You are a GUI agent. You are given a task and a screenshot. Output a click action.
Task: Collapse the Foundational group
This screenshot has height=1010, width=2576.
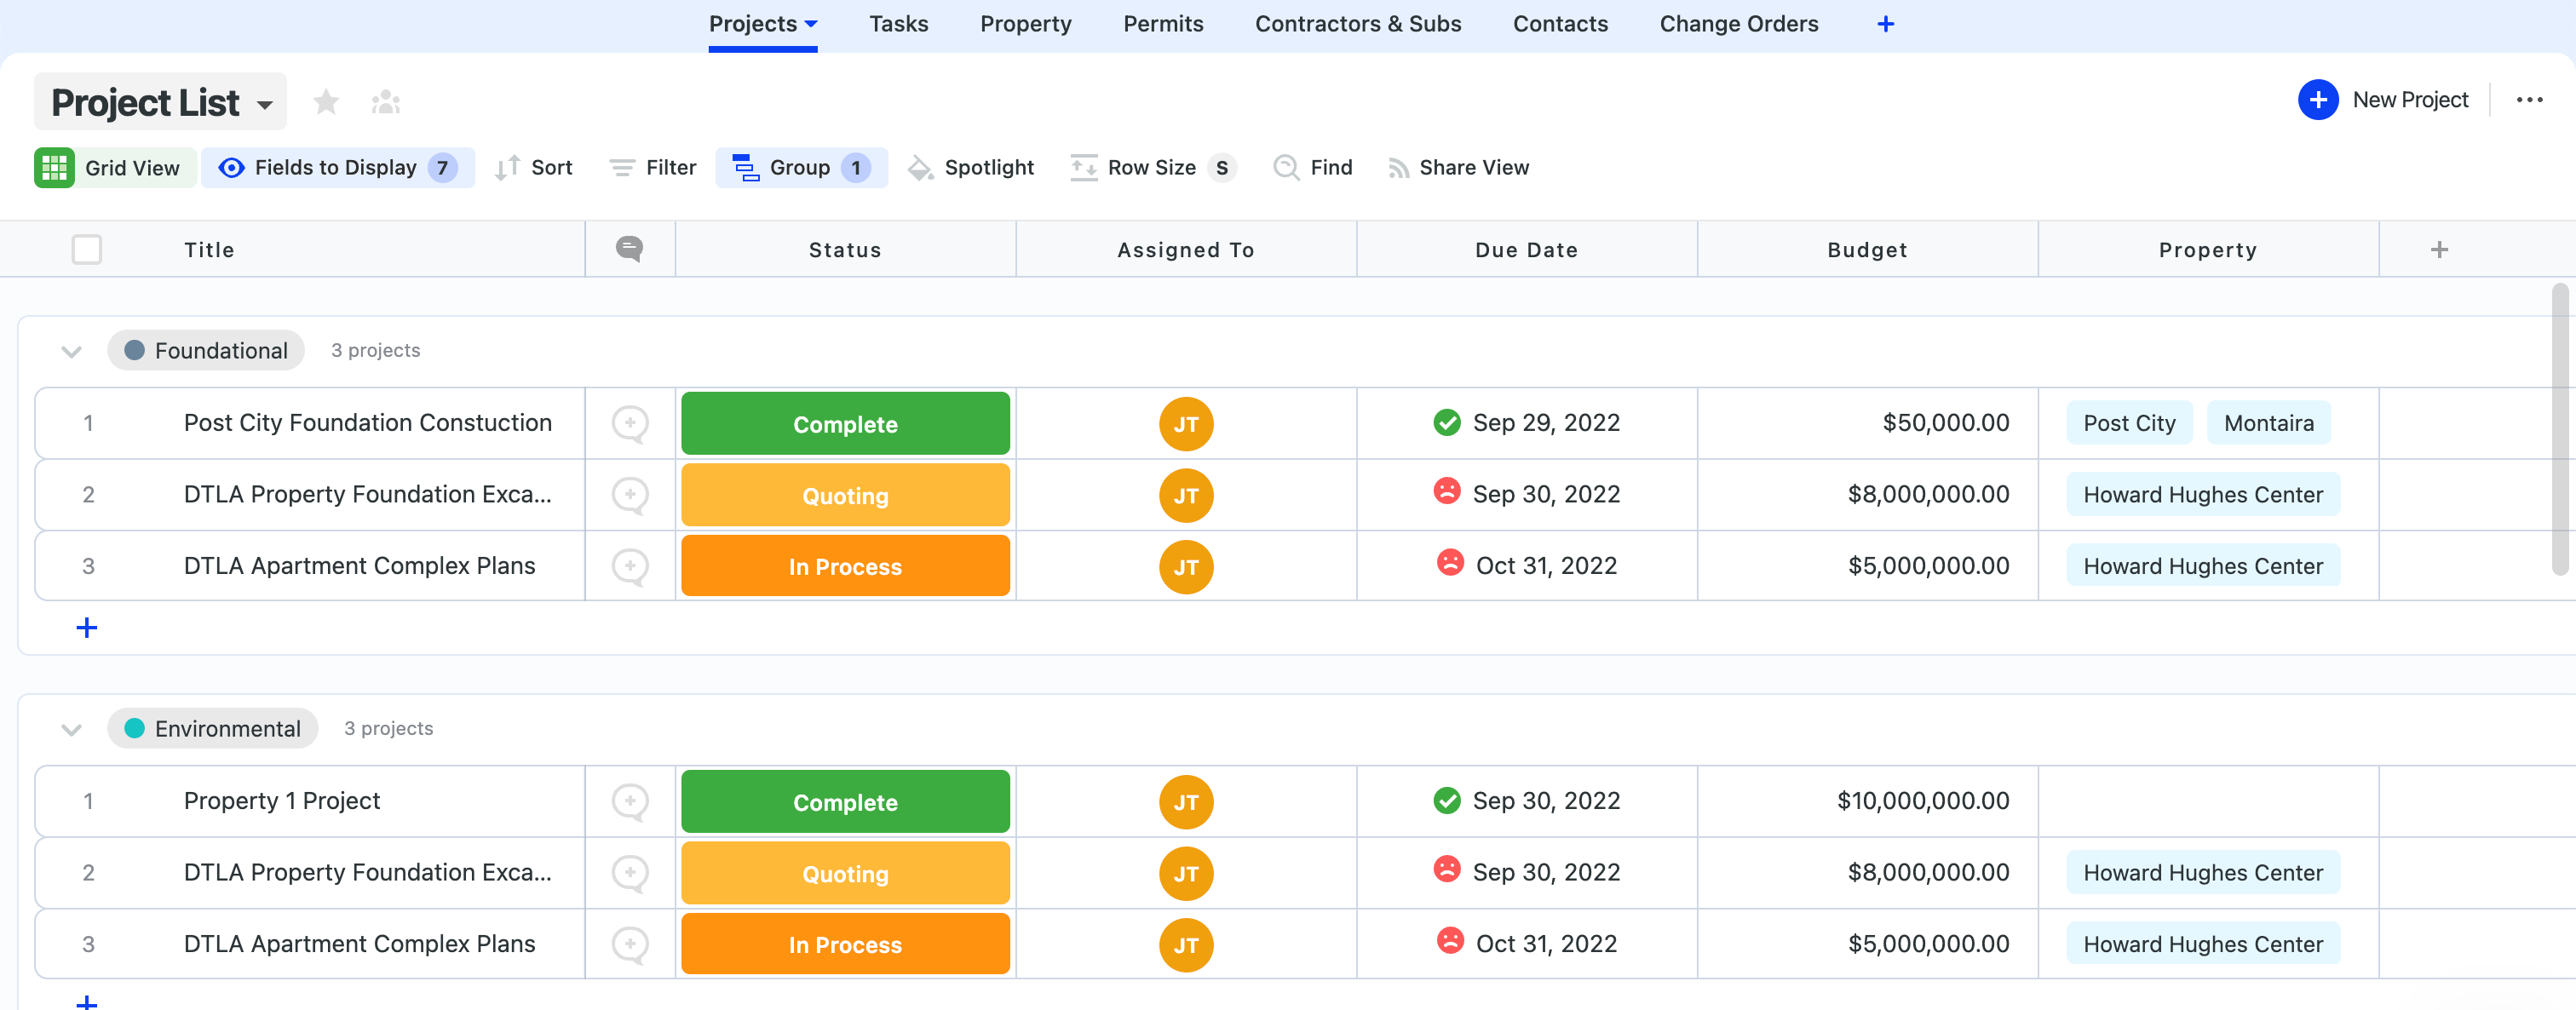tap(71, 351)
